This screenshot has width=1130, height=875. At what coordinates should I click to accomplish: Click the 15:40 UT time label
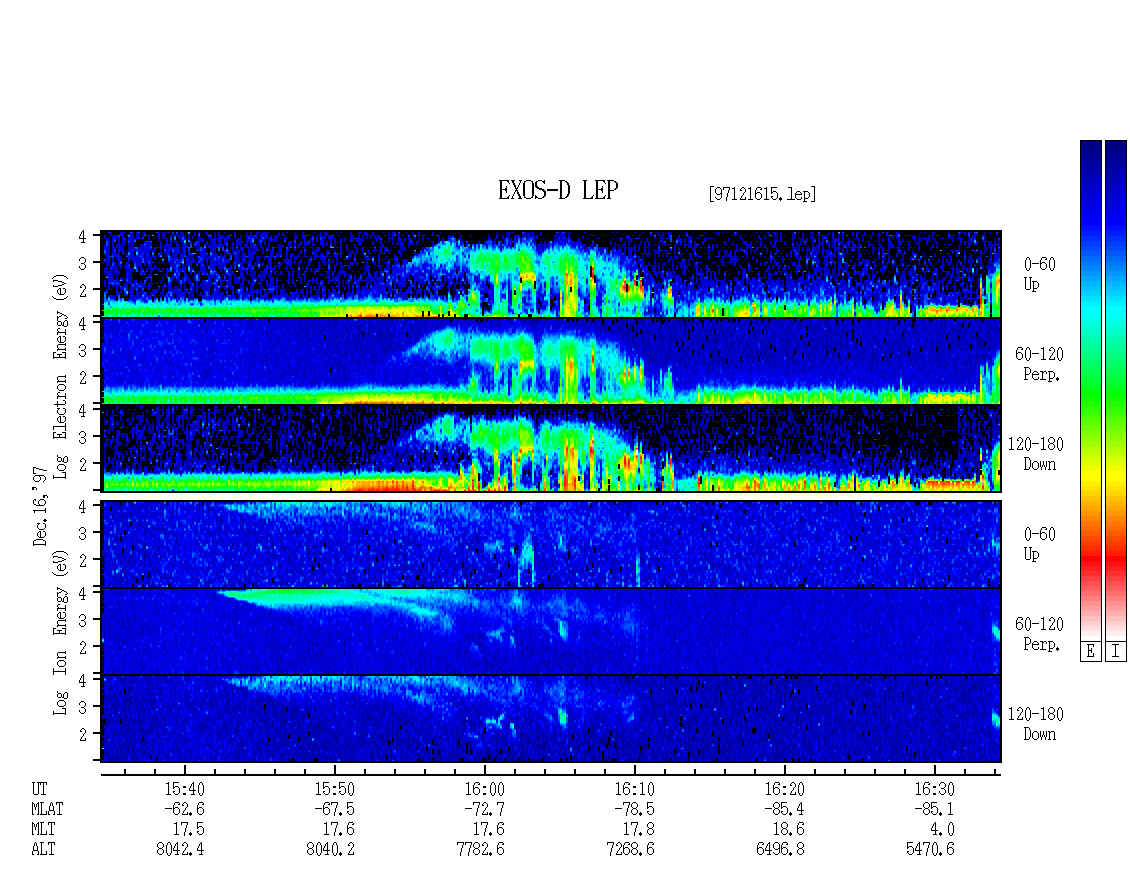(184, 789)
